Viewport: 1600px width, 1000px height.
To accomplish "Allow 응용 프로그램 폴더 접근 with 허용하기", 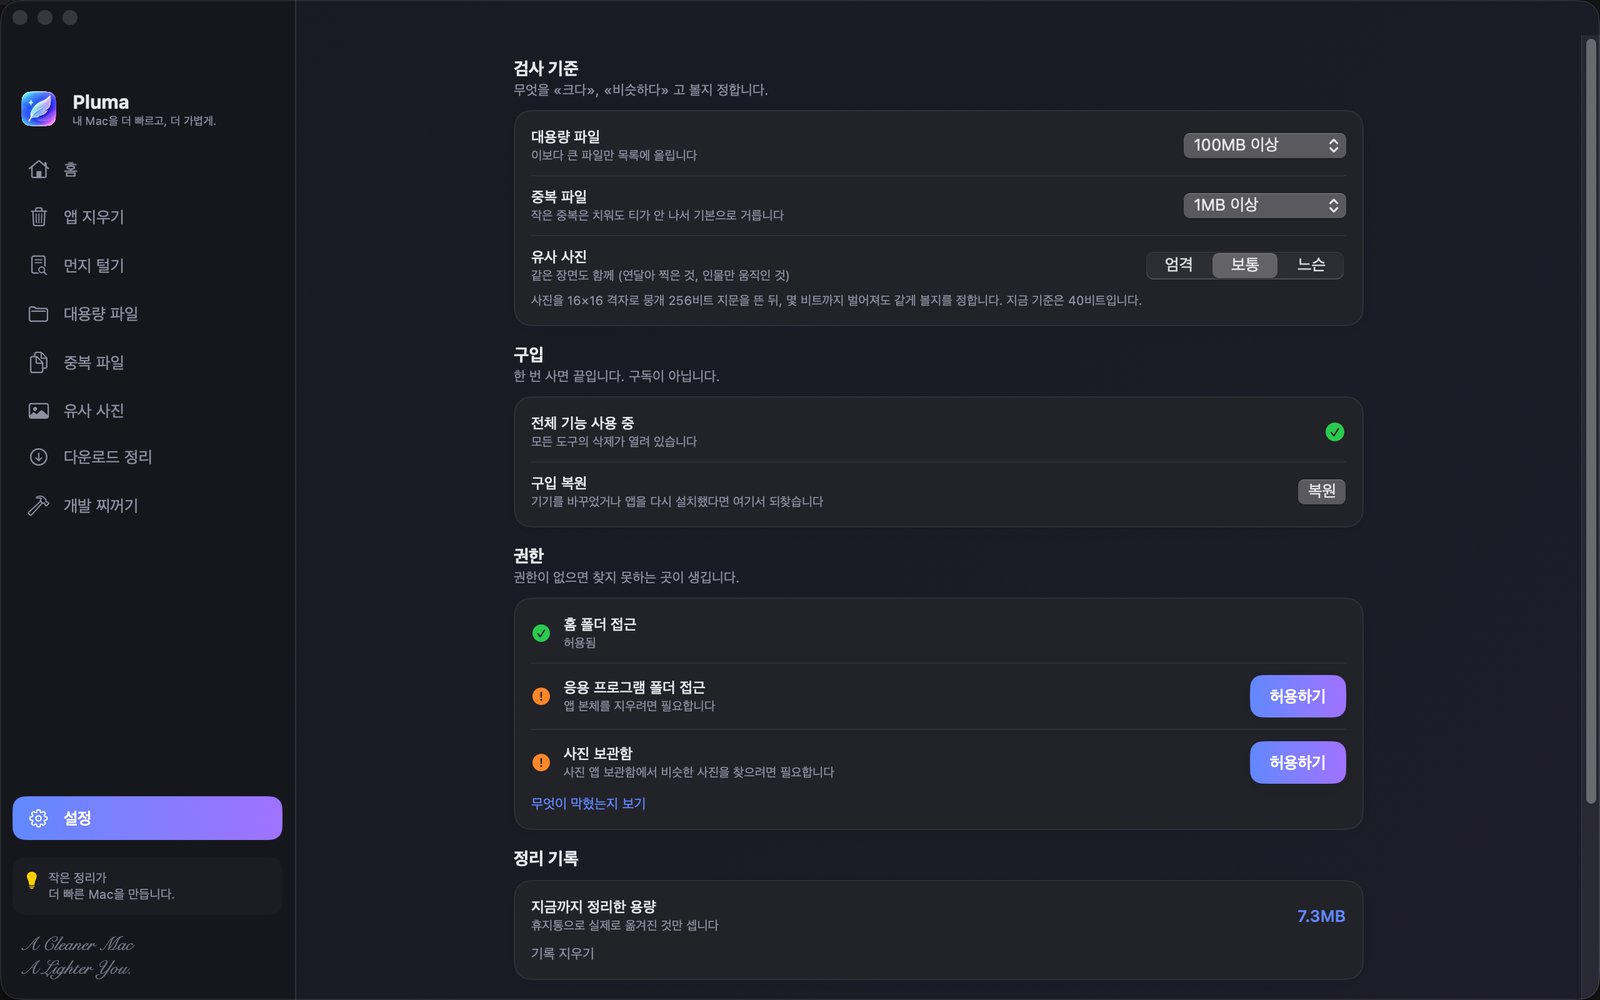I will click(1297, 696).
